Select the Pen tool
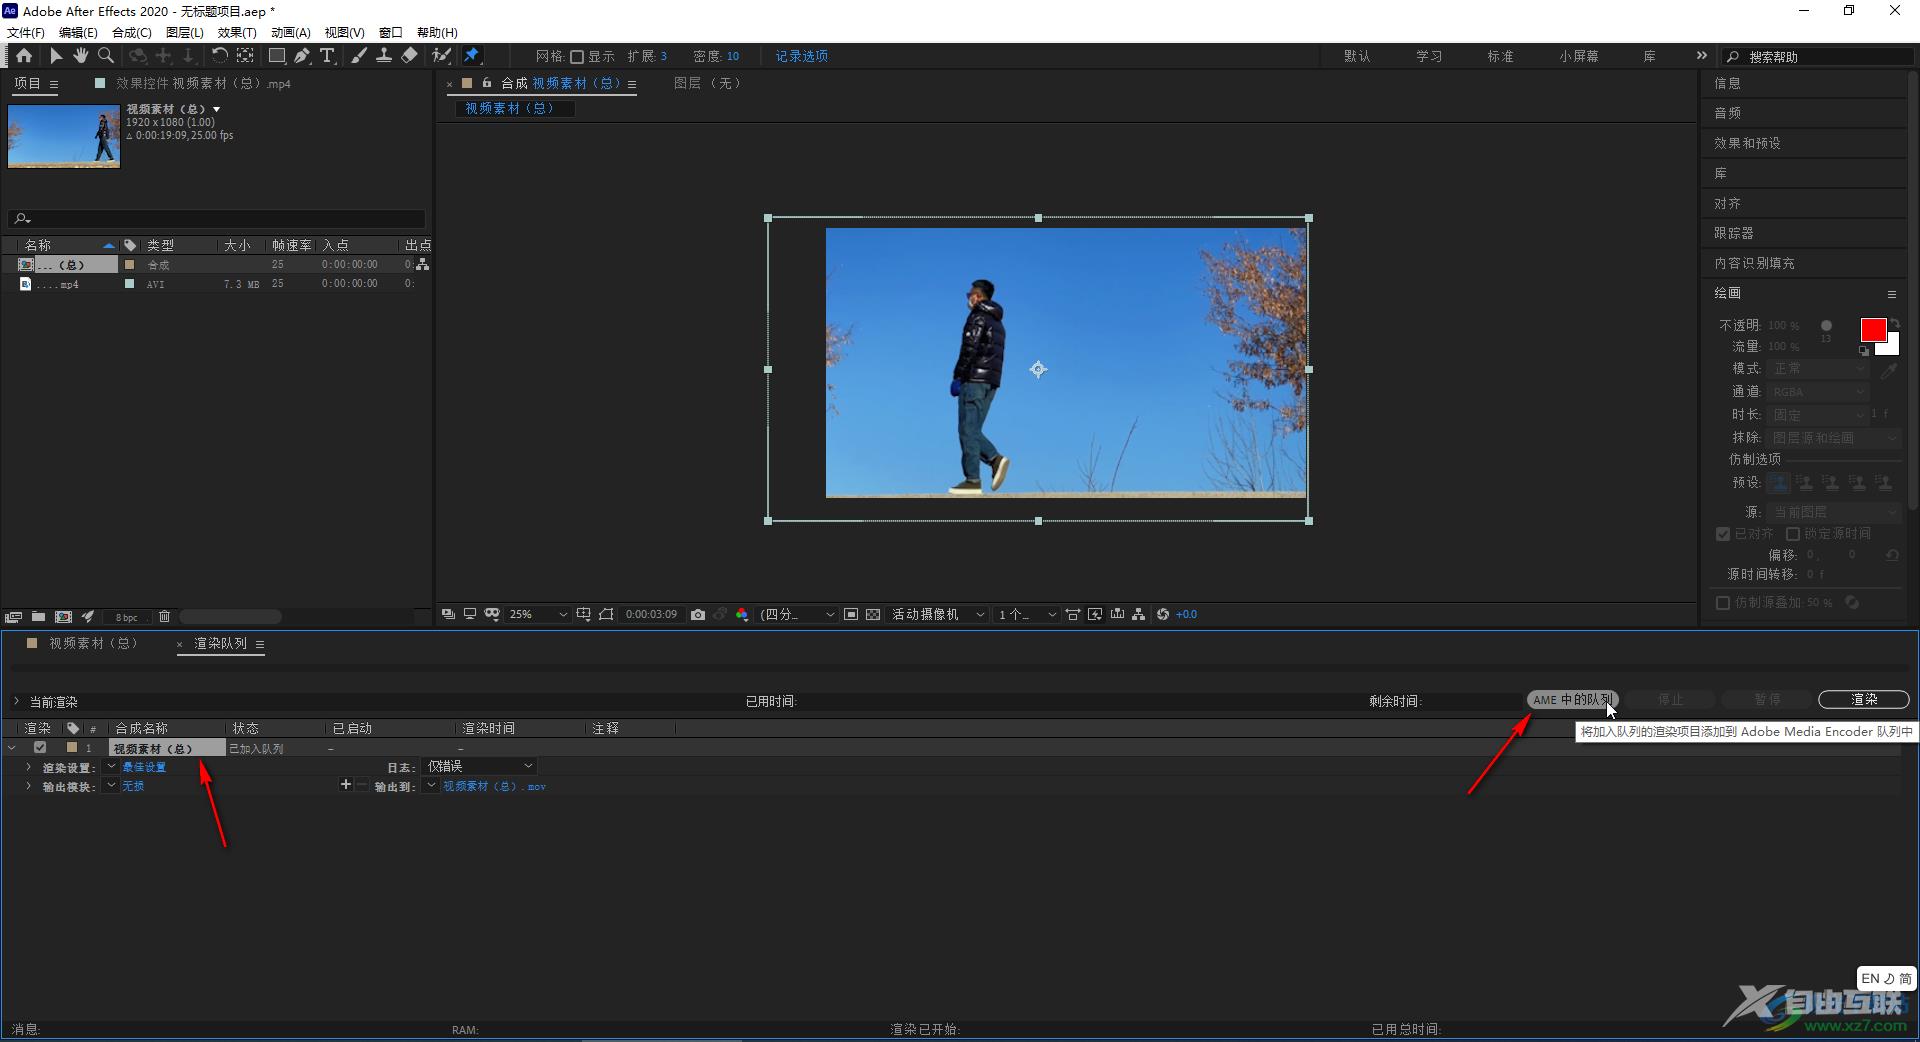The image size is (1920, 1042). 302,56
